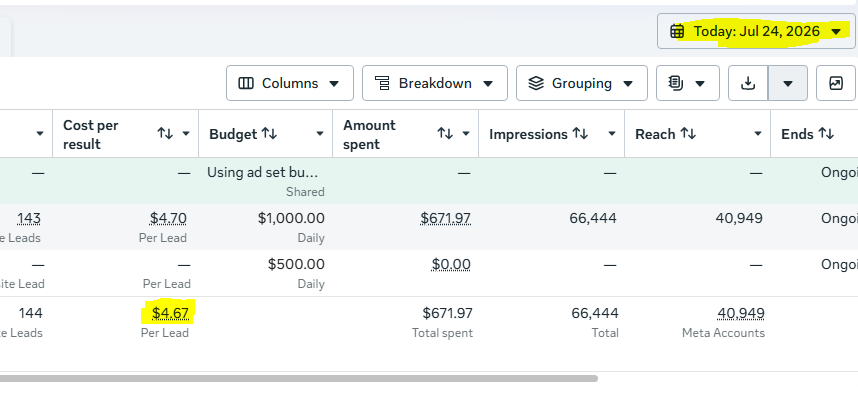Open the leftmost column menu caret
The height and width of the screenshot is (397, 858).
click(40, 134)
